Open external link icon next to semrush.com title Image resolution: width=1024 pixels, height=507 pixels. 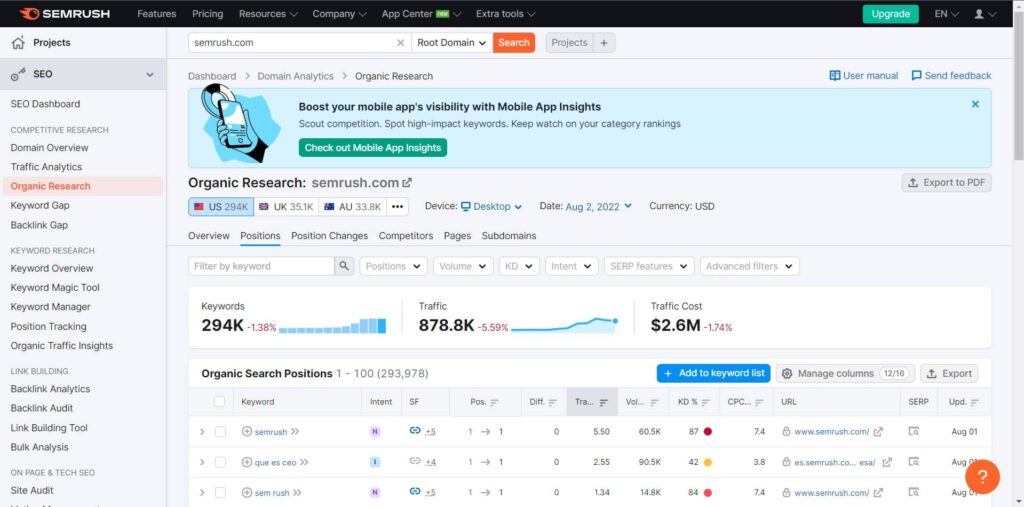[x=408, y=183]
